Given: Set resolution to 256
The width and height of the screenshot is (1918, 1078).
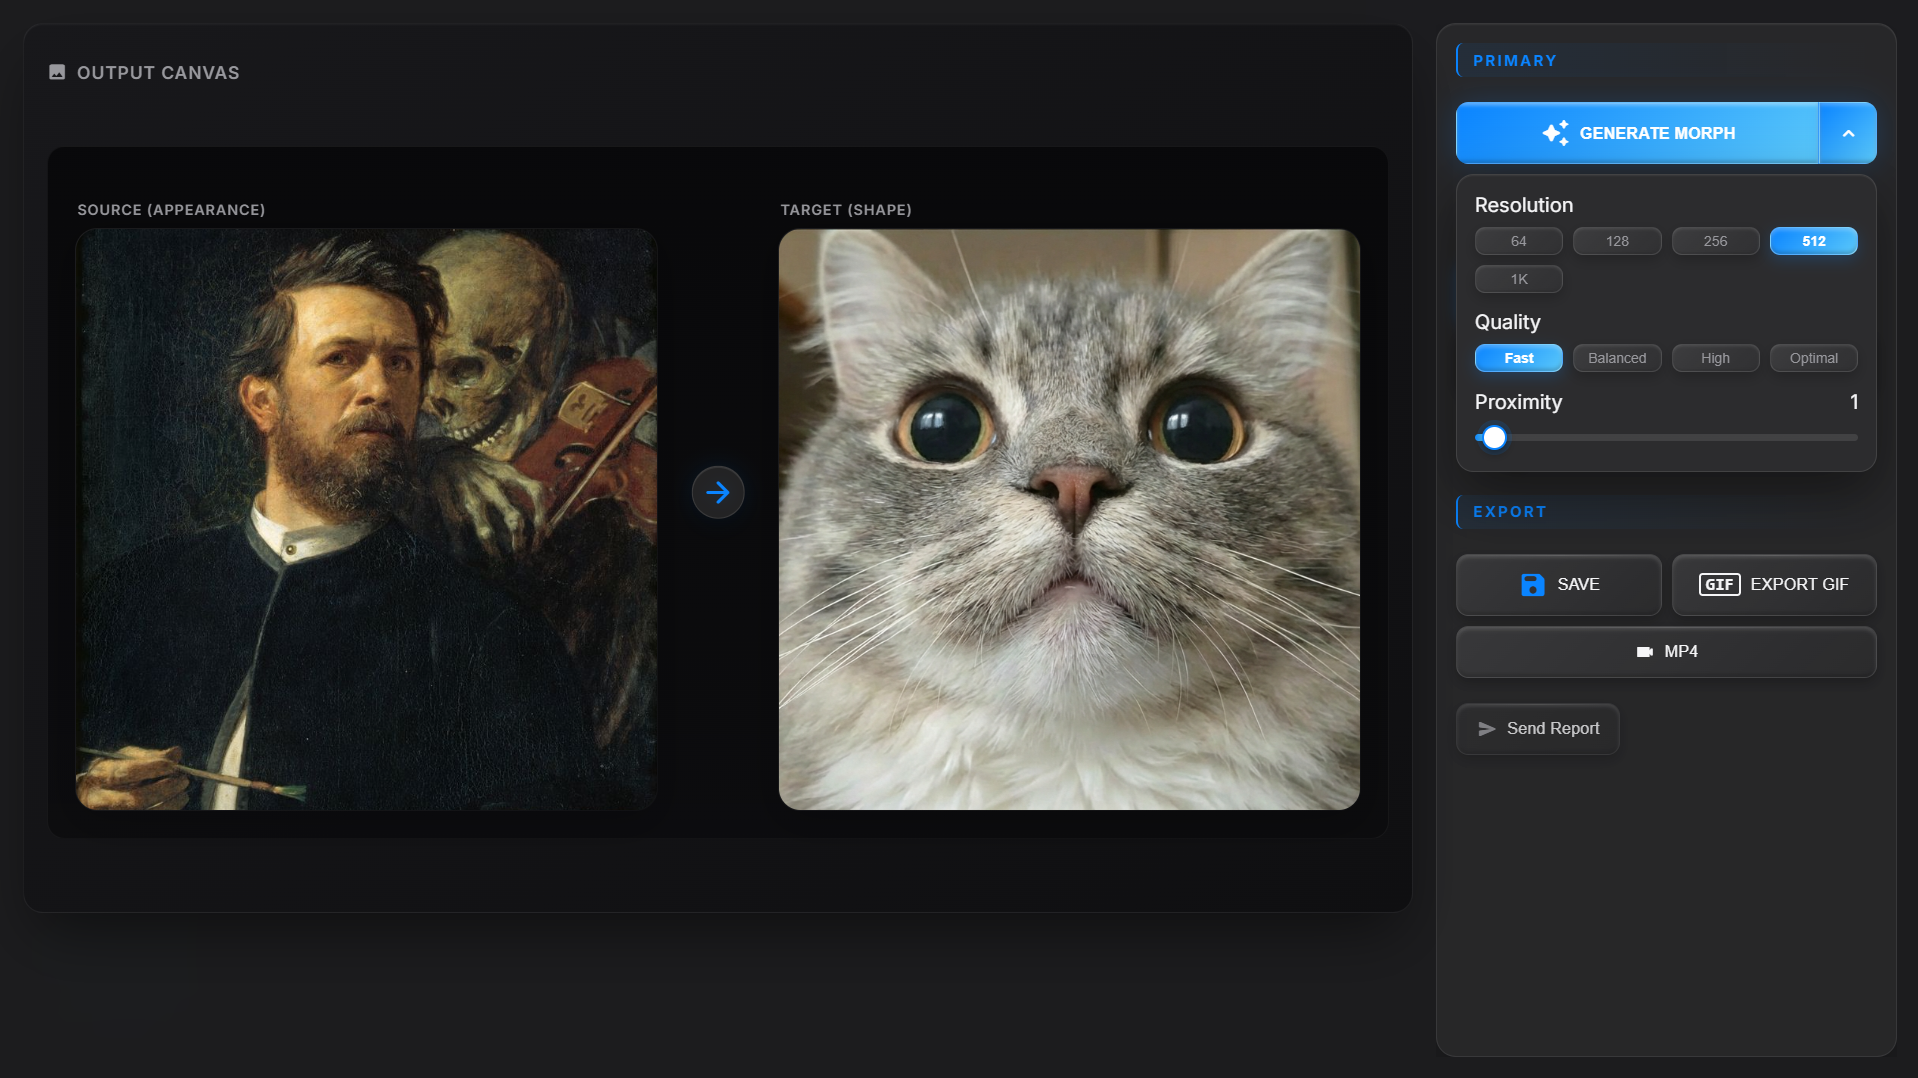Looking at the screenshot, I should [x=1715, y=241].
